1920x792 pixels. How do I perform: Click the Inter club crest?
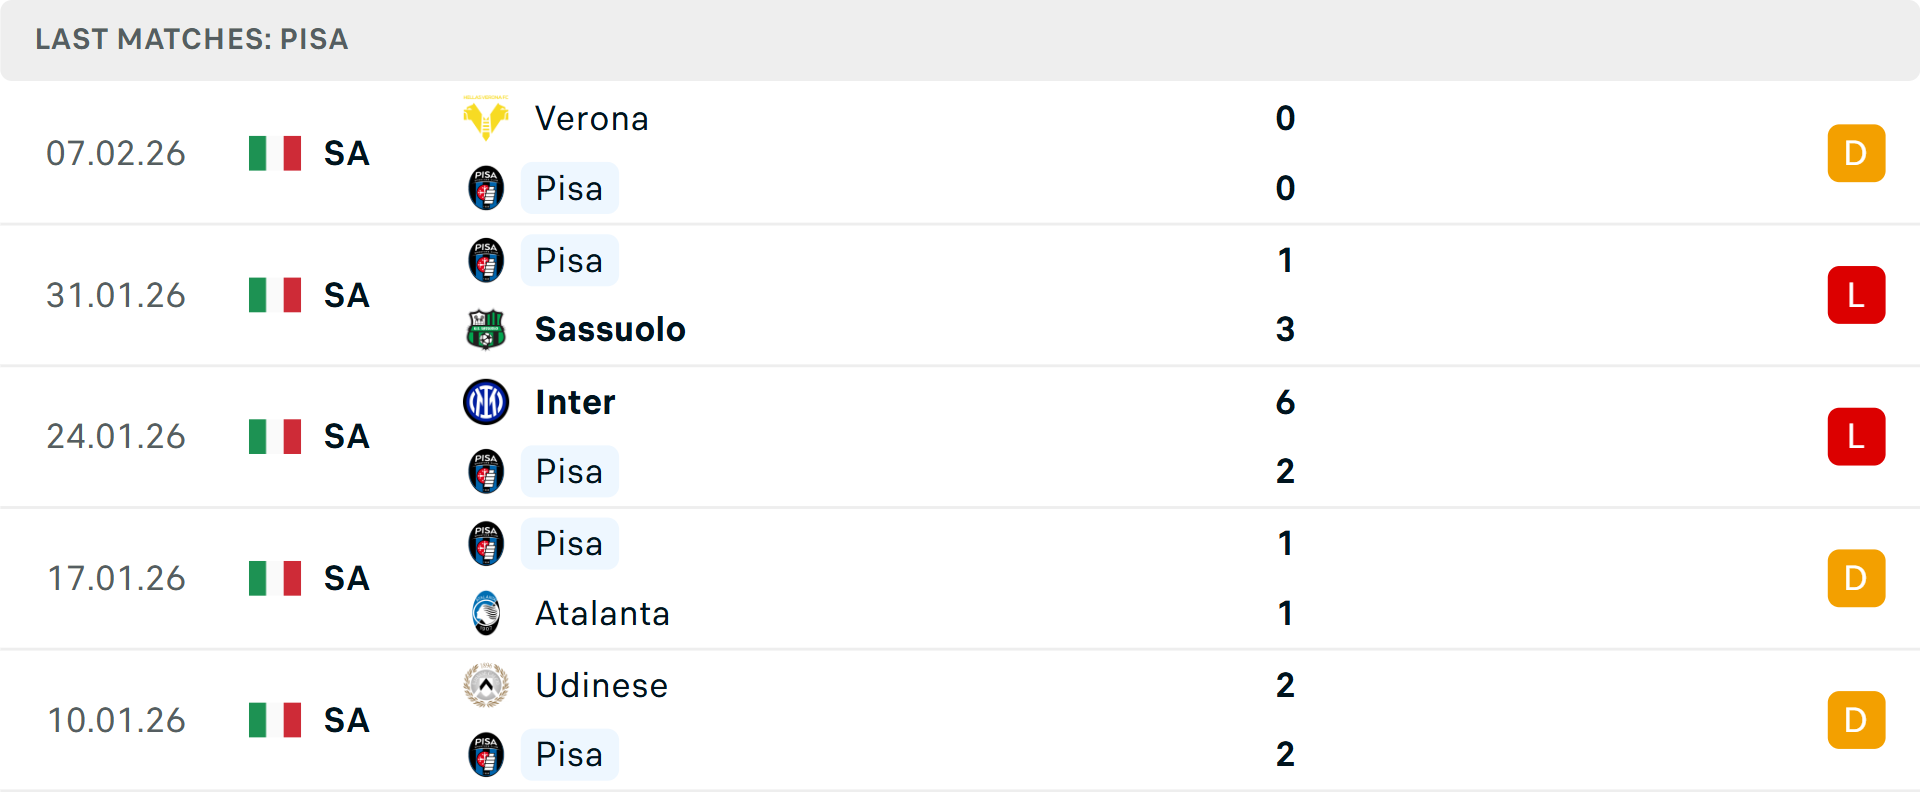[486, 402]
